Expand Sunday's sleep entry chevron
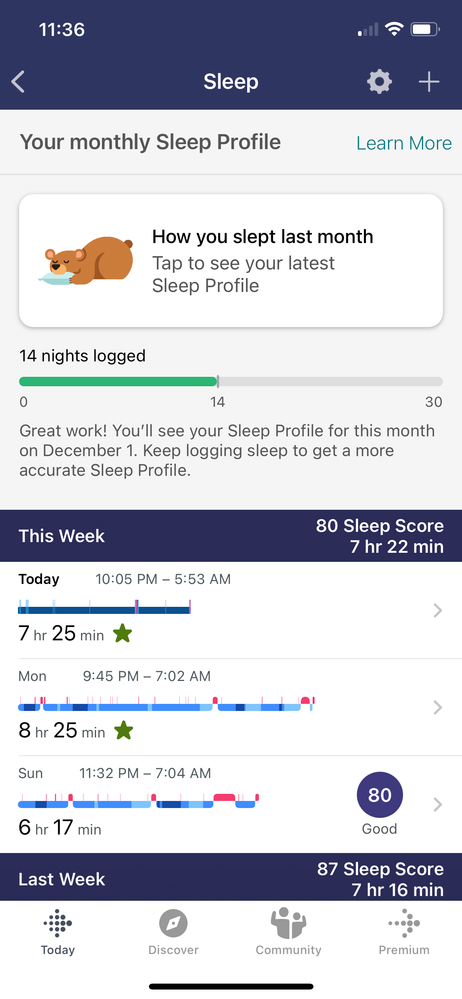 pyautogui.click(x=437, y=804)
